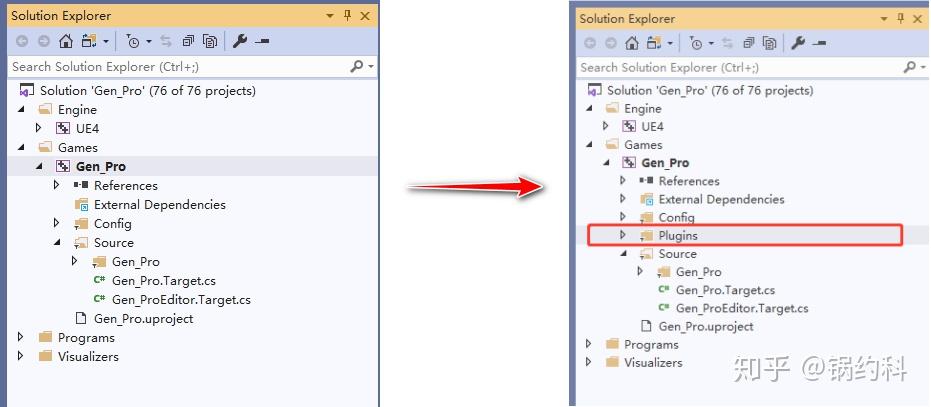Open search options dropdown in left search box
Viewport: 931px width, 407px height.
click(372, 67)
